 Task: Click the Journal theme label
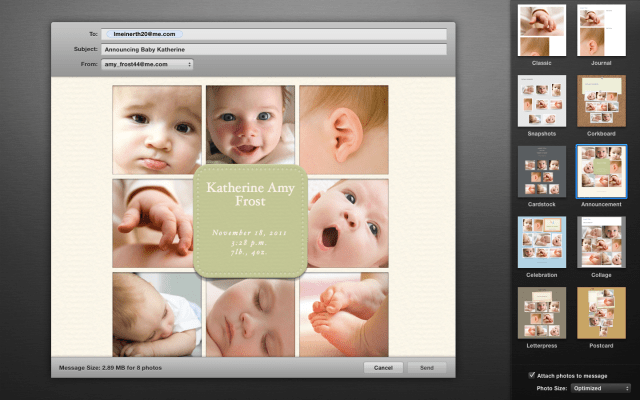pos(601,63)
